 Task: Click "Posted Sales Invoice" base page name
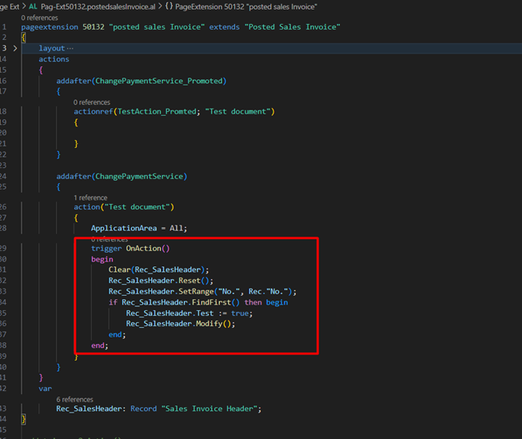pyautogui.click(x=292, y=27)
